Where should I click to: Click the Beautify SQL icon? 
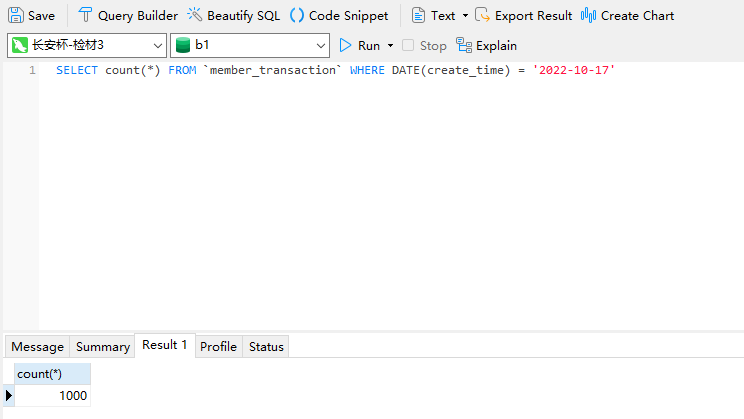tap(194, 16)
